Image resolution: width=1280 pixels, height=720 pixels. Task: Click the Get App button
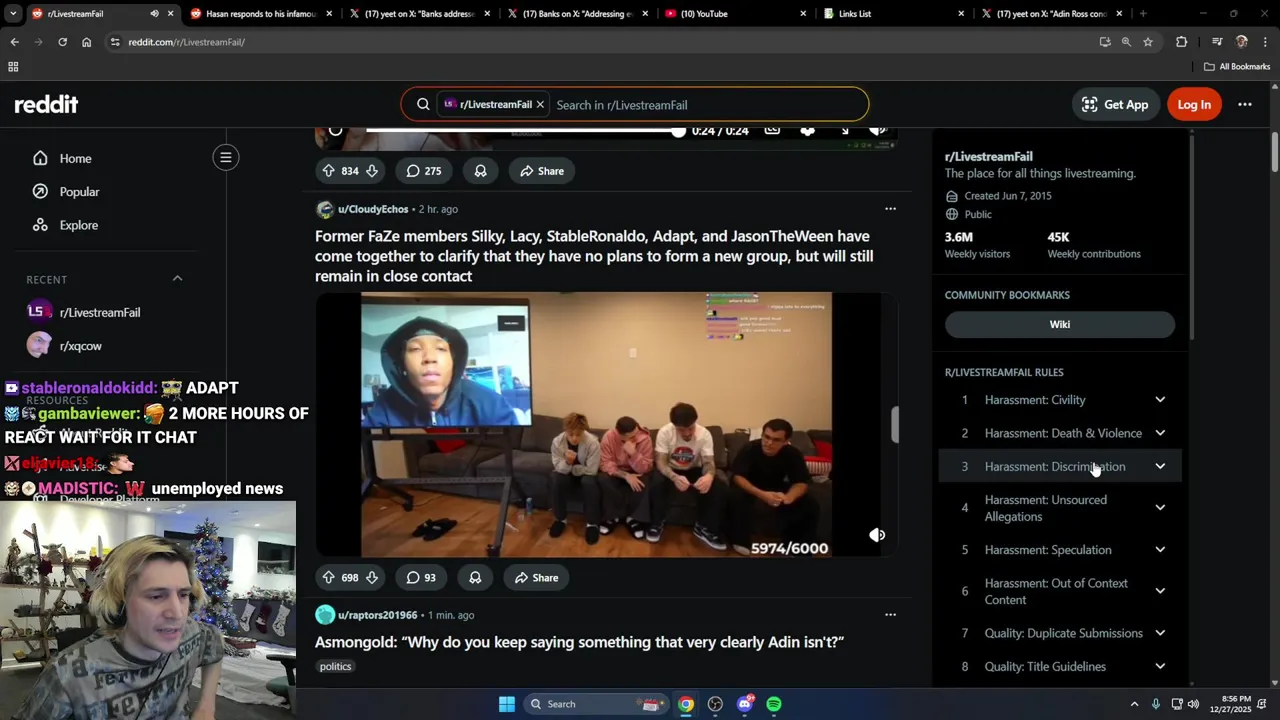point(1115,104)
